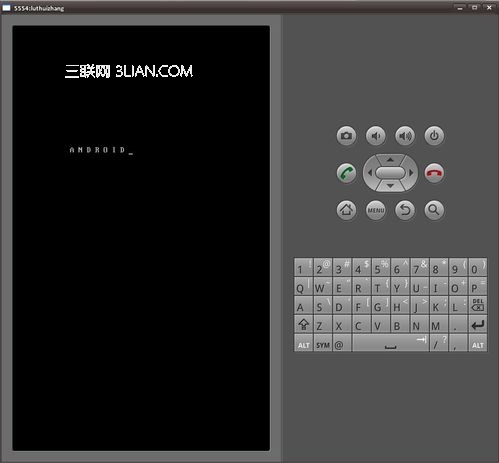This screenshot has width=499, height=463.
Task: Click the K key
Action: pos(439,305)
